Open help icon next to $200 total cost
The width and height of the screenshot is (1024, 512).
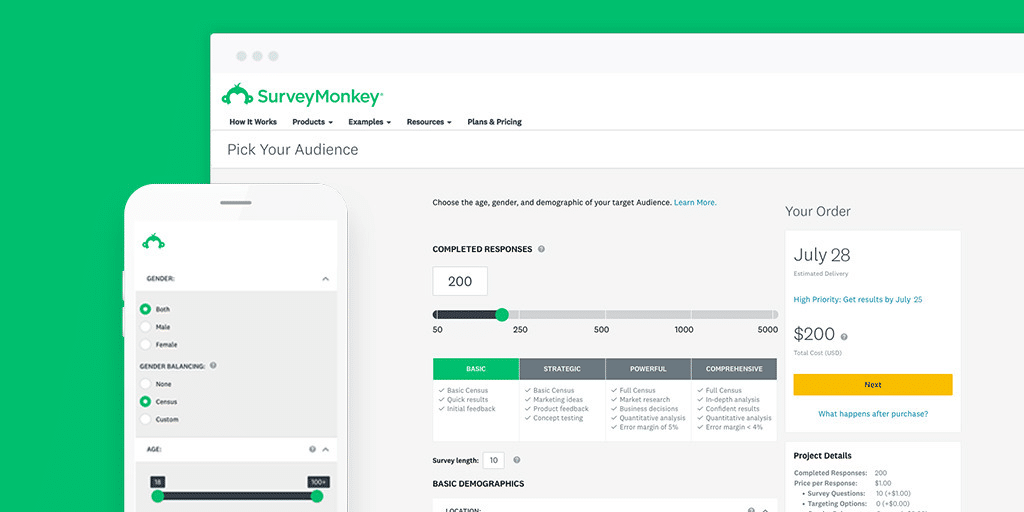(x=844, y=337)
